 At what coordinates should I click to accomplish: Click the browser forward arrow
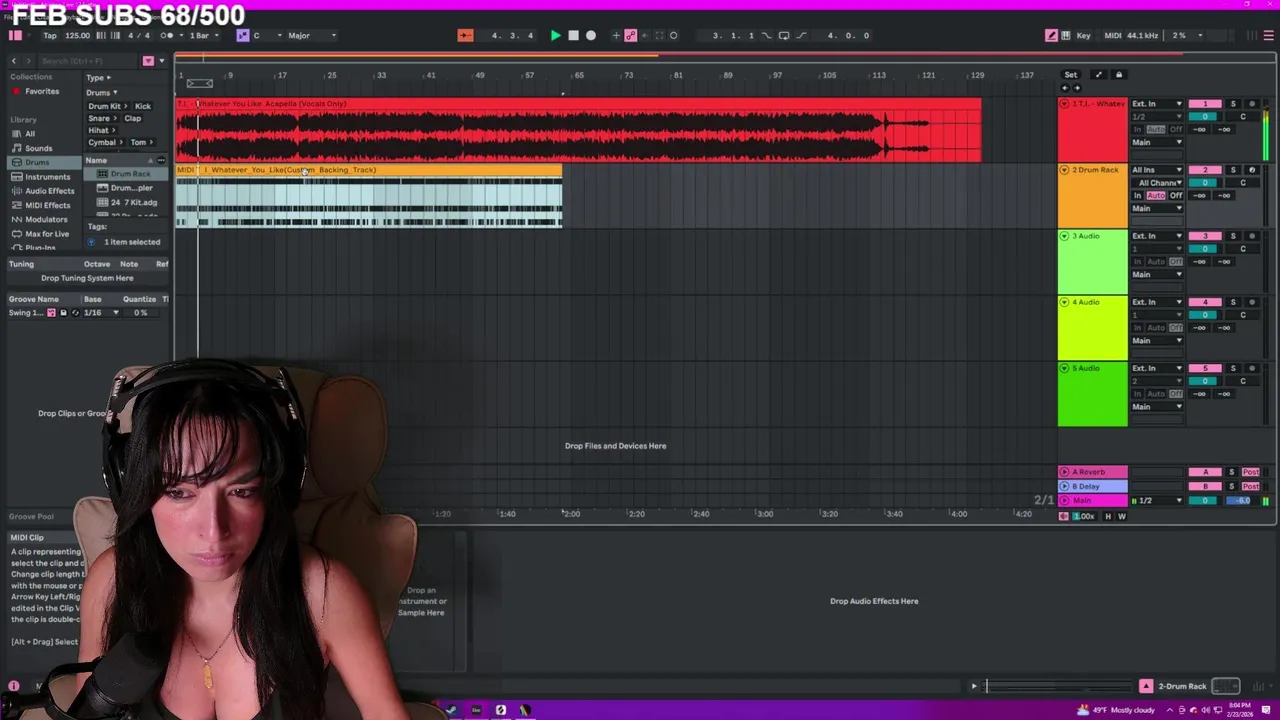click(27, 61)
